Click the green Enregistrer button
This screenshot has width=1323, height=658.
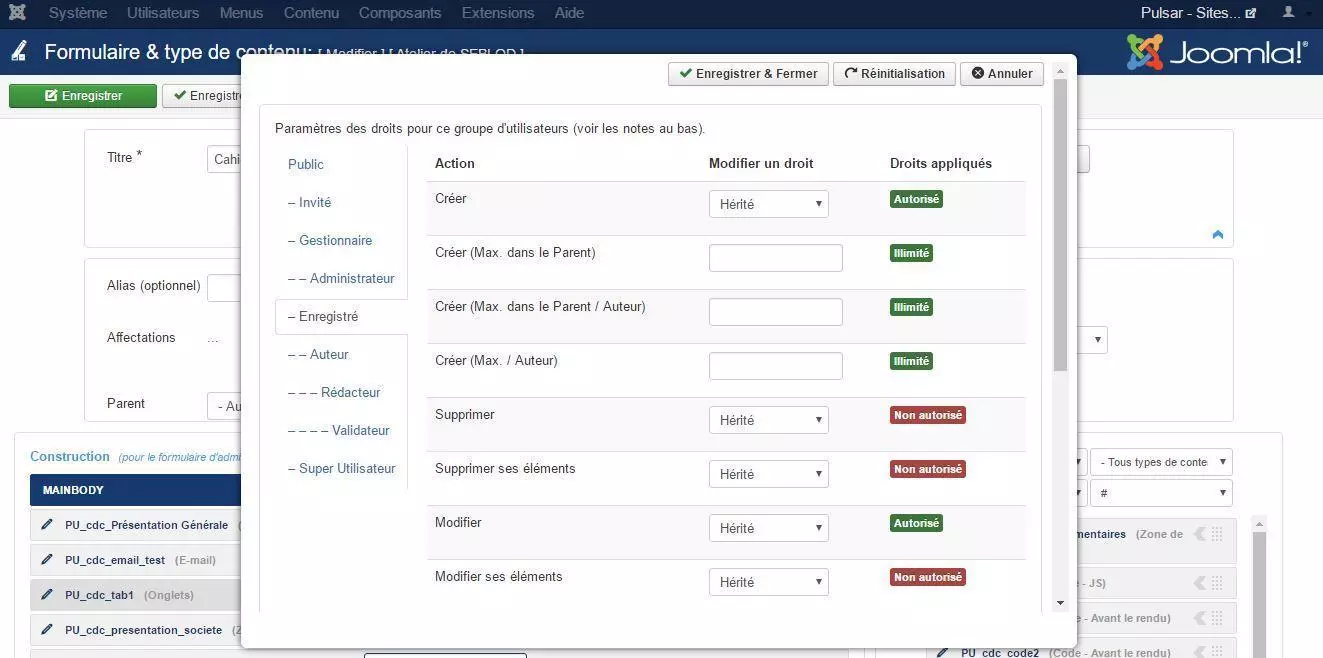click(83, 96)
